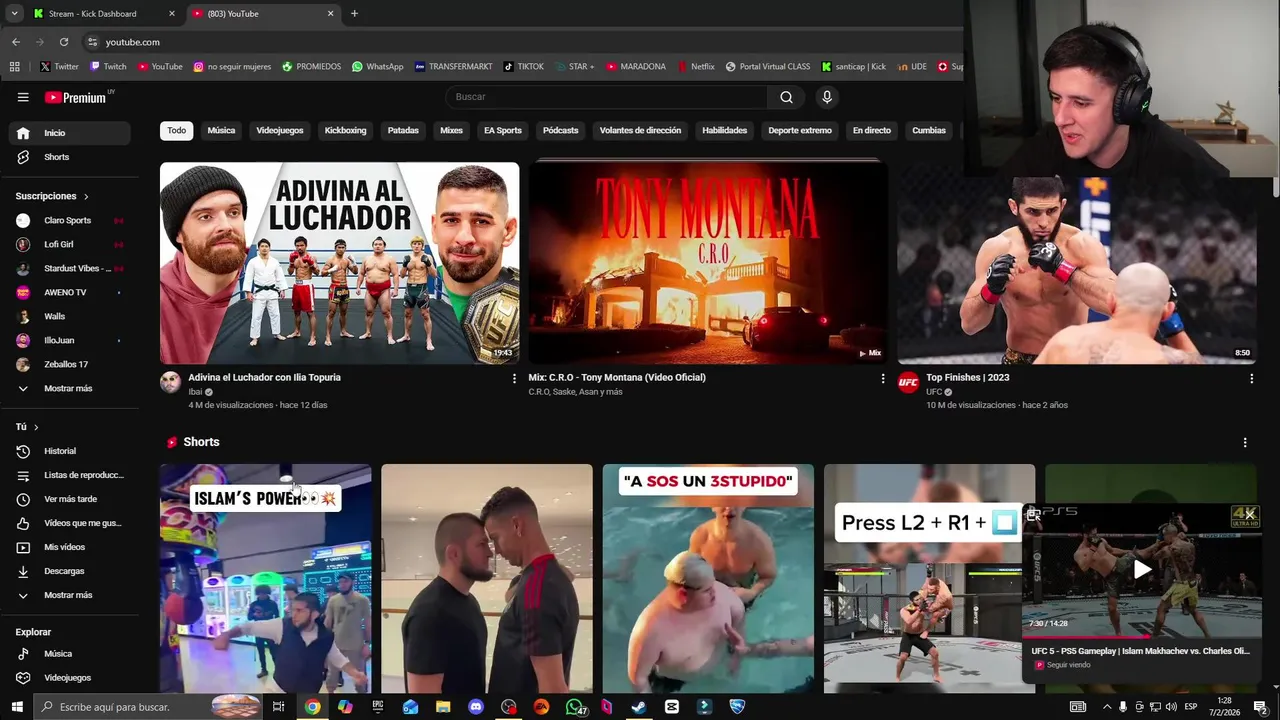Viewport: 1280px width, 720px height.
Task: Open Steam from Windows taskbar
Action: (x=639, y=707)
